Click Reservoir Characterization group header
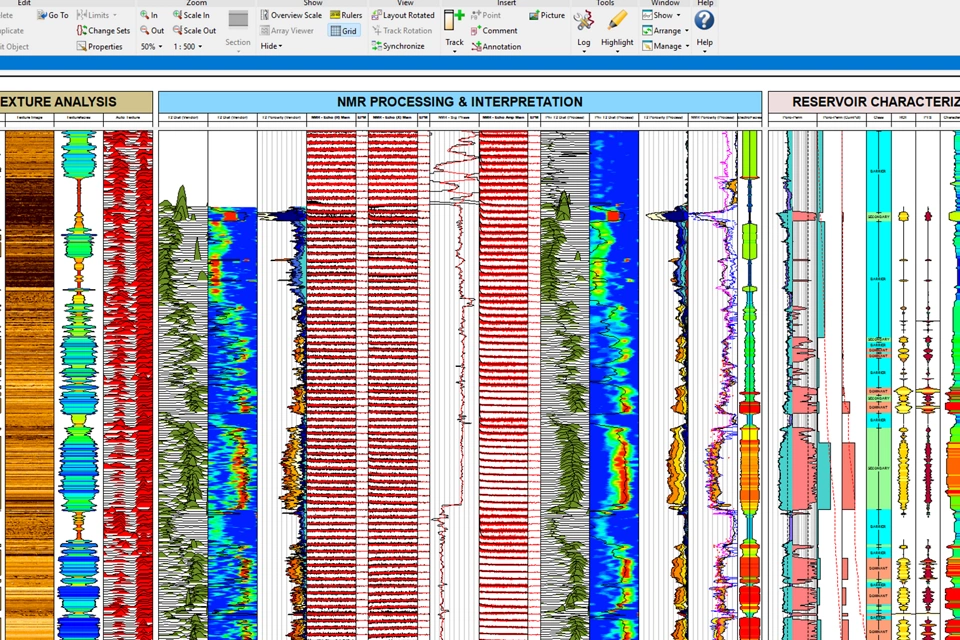The image size is (960, 640). click(x=864, y=102)
